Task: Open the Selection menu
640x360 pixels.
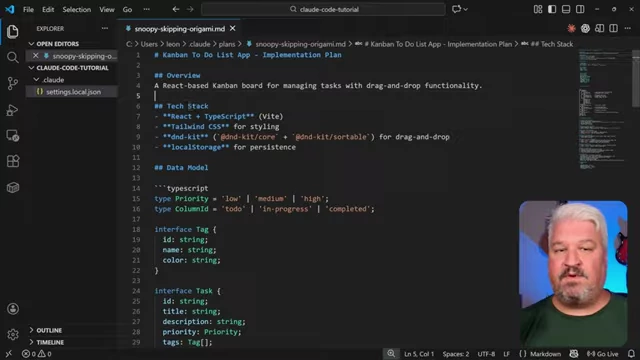Action: coord(76,9)
